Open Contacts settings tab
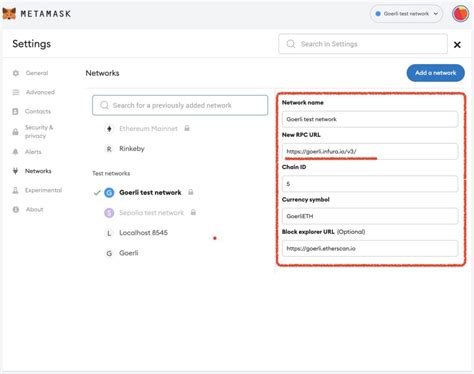Viewport: 474px width, 374px height. pos(38,111)
